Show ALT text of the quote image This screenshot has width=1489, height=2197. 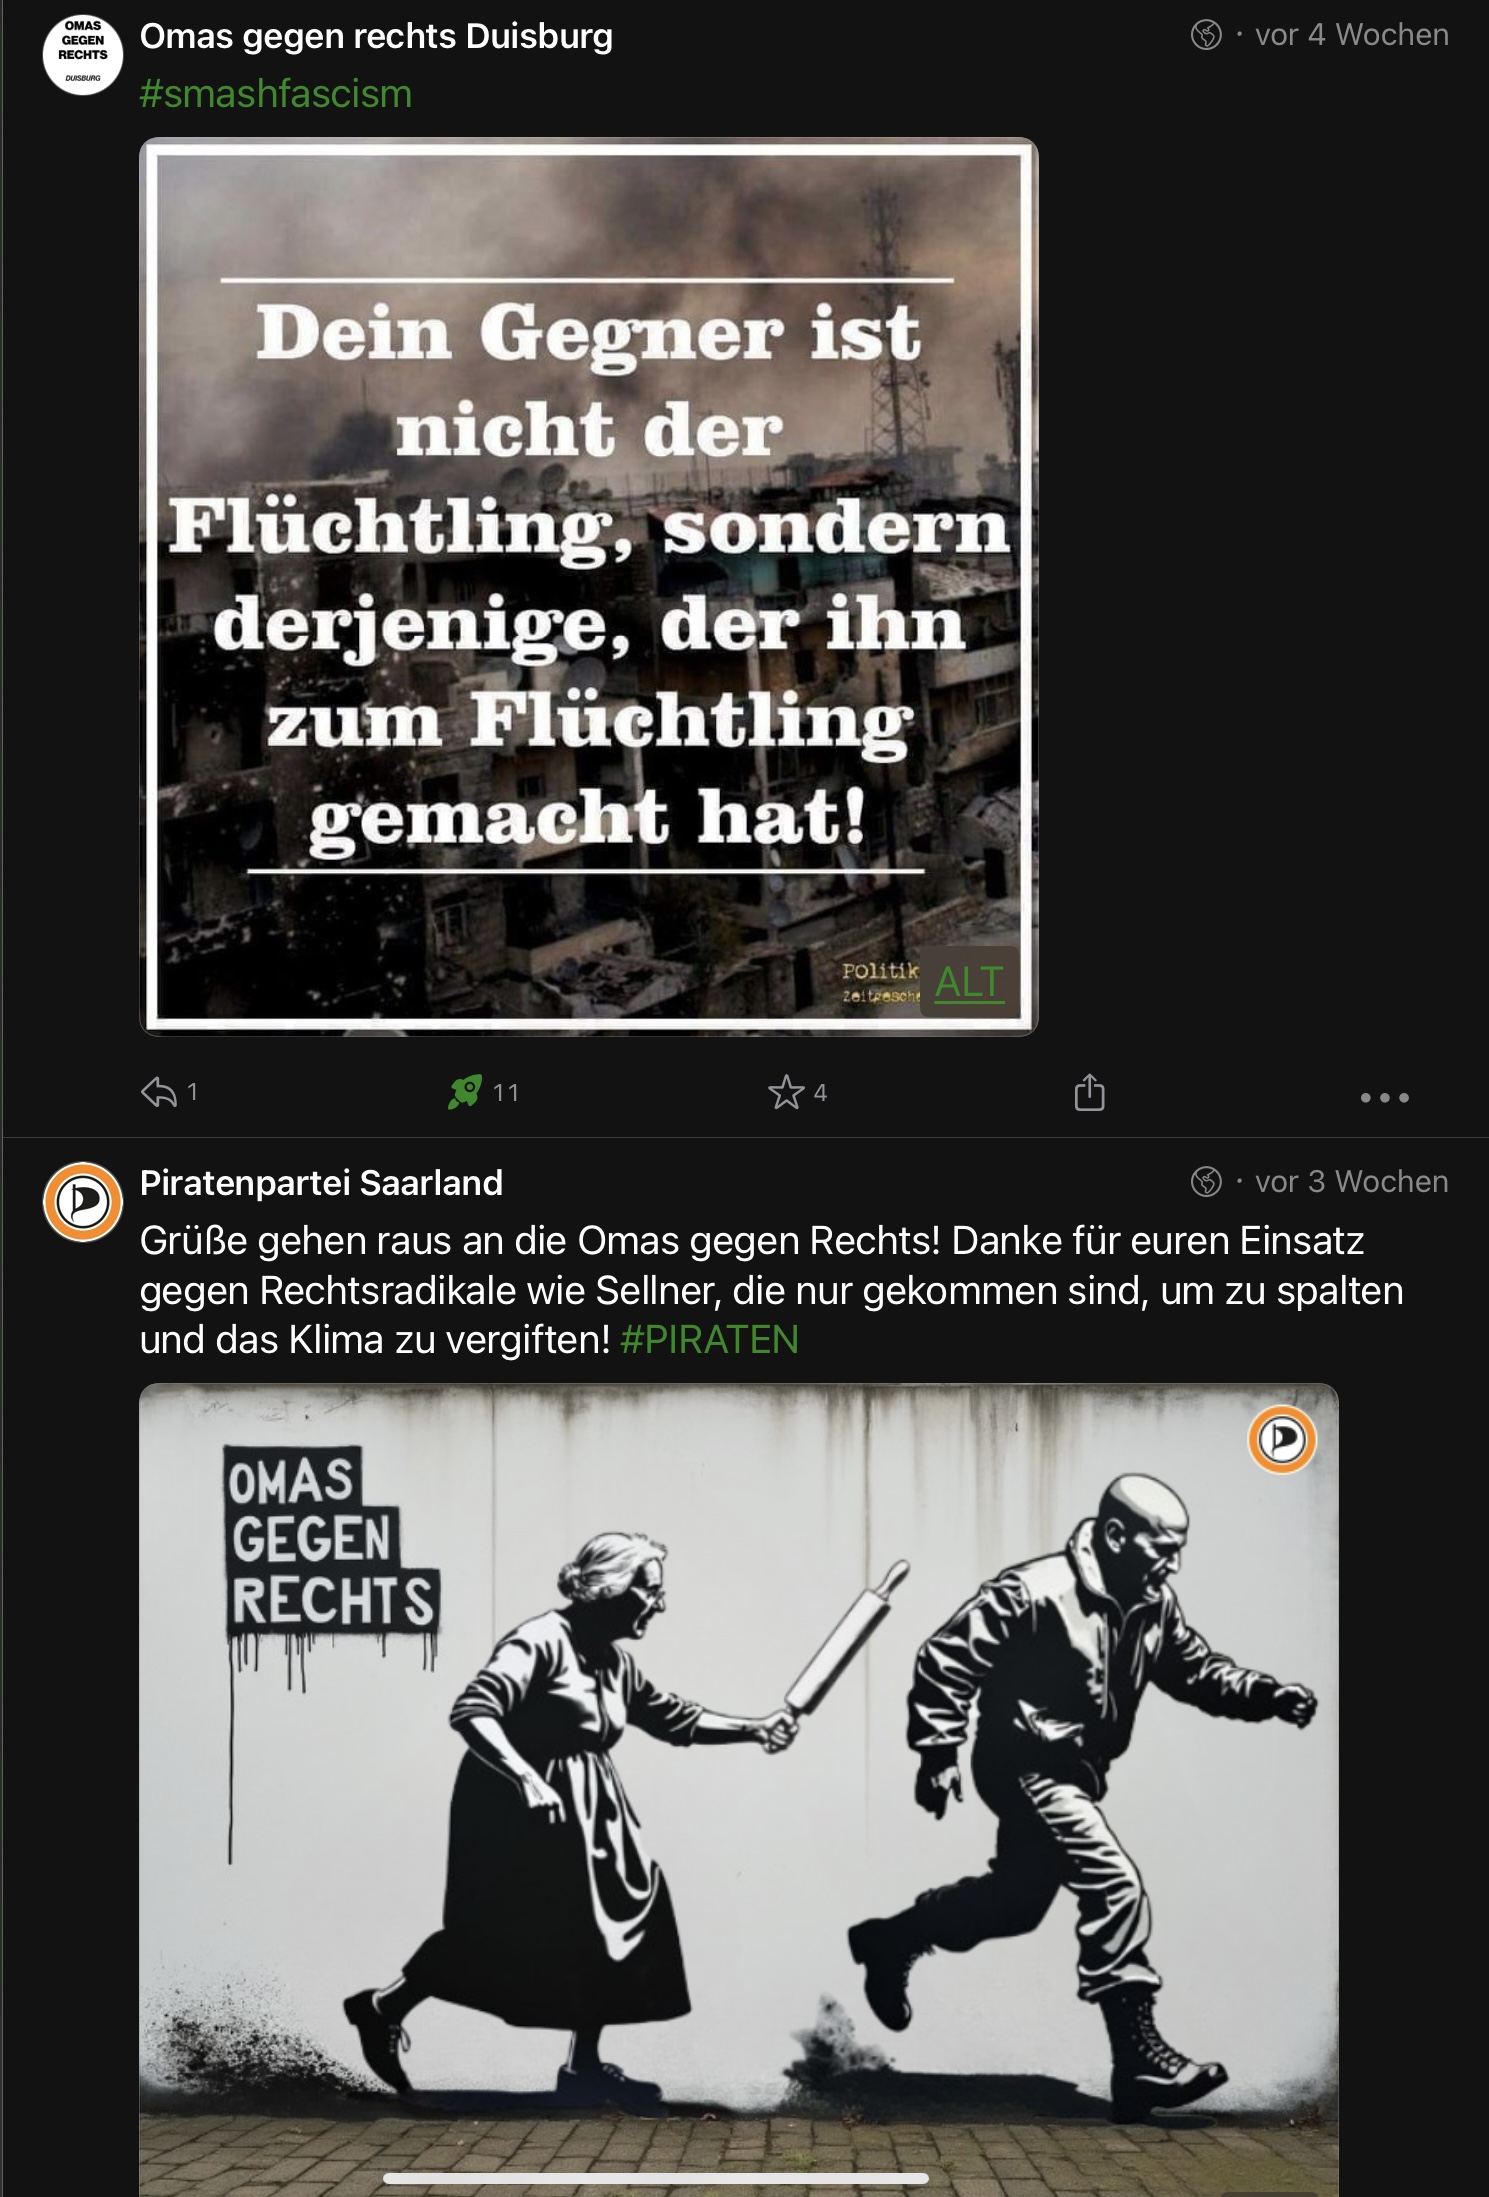969,982
